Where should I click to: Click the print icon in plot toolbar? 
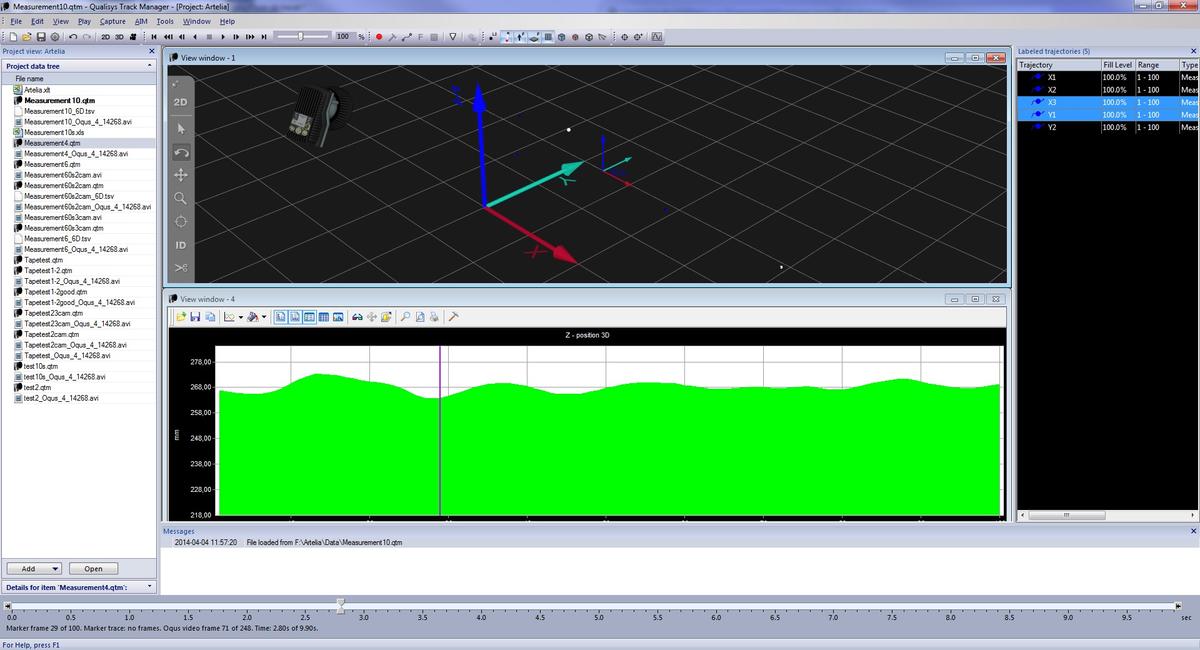click(434, 317)
